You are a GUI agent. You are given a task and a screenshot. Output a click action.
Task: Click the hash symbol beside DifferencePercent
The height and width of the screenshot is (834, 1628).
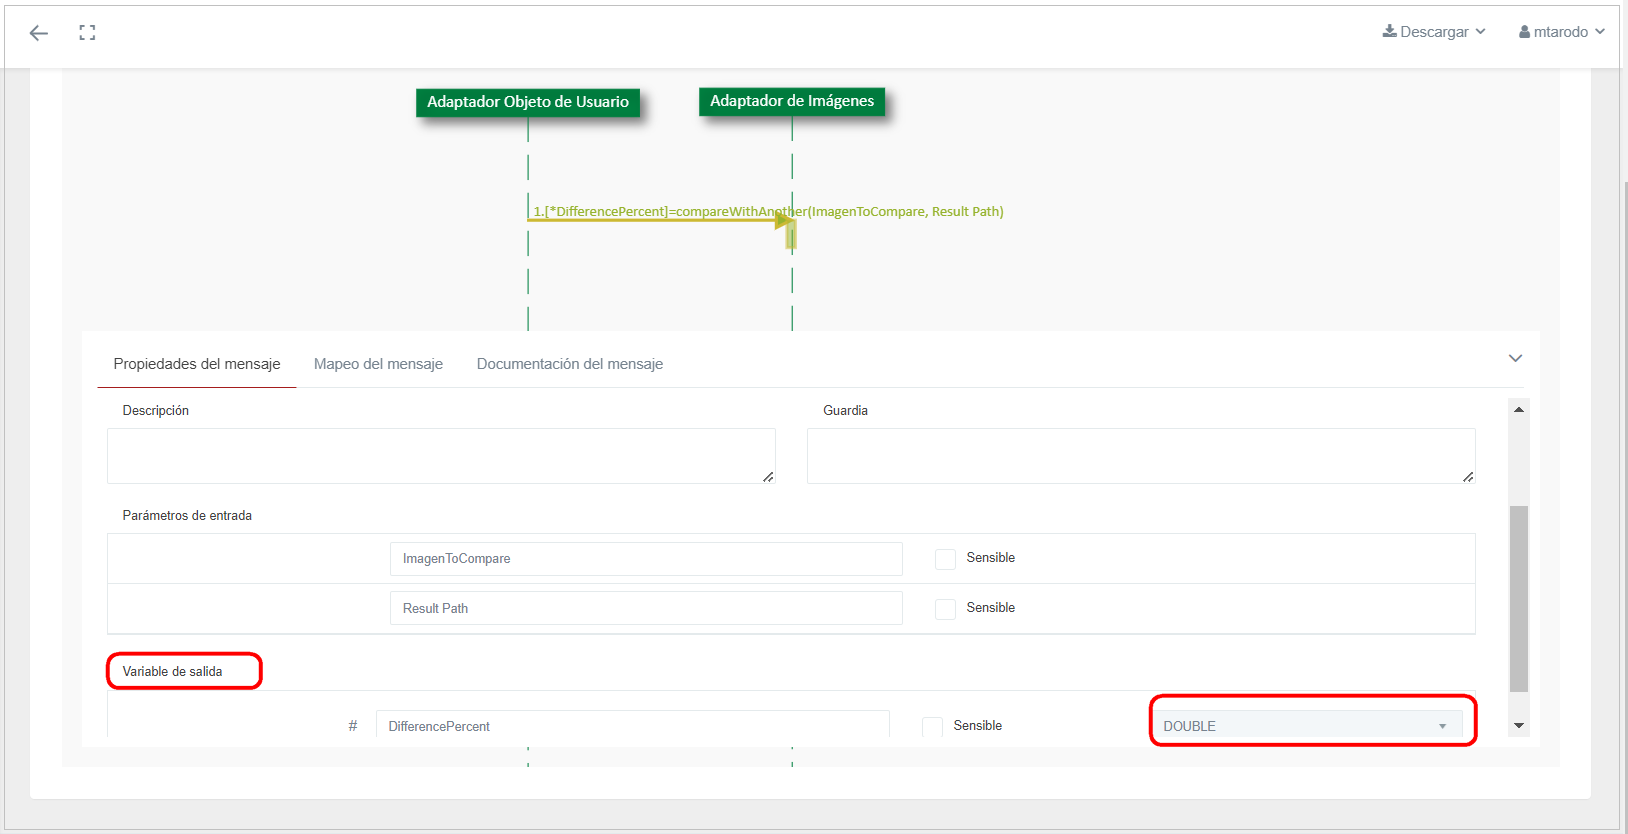tap(352, 726)
